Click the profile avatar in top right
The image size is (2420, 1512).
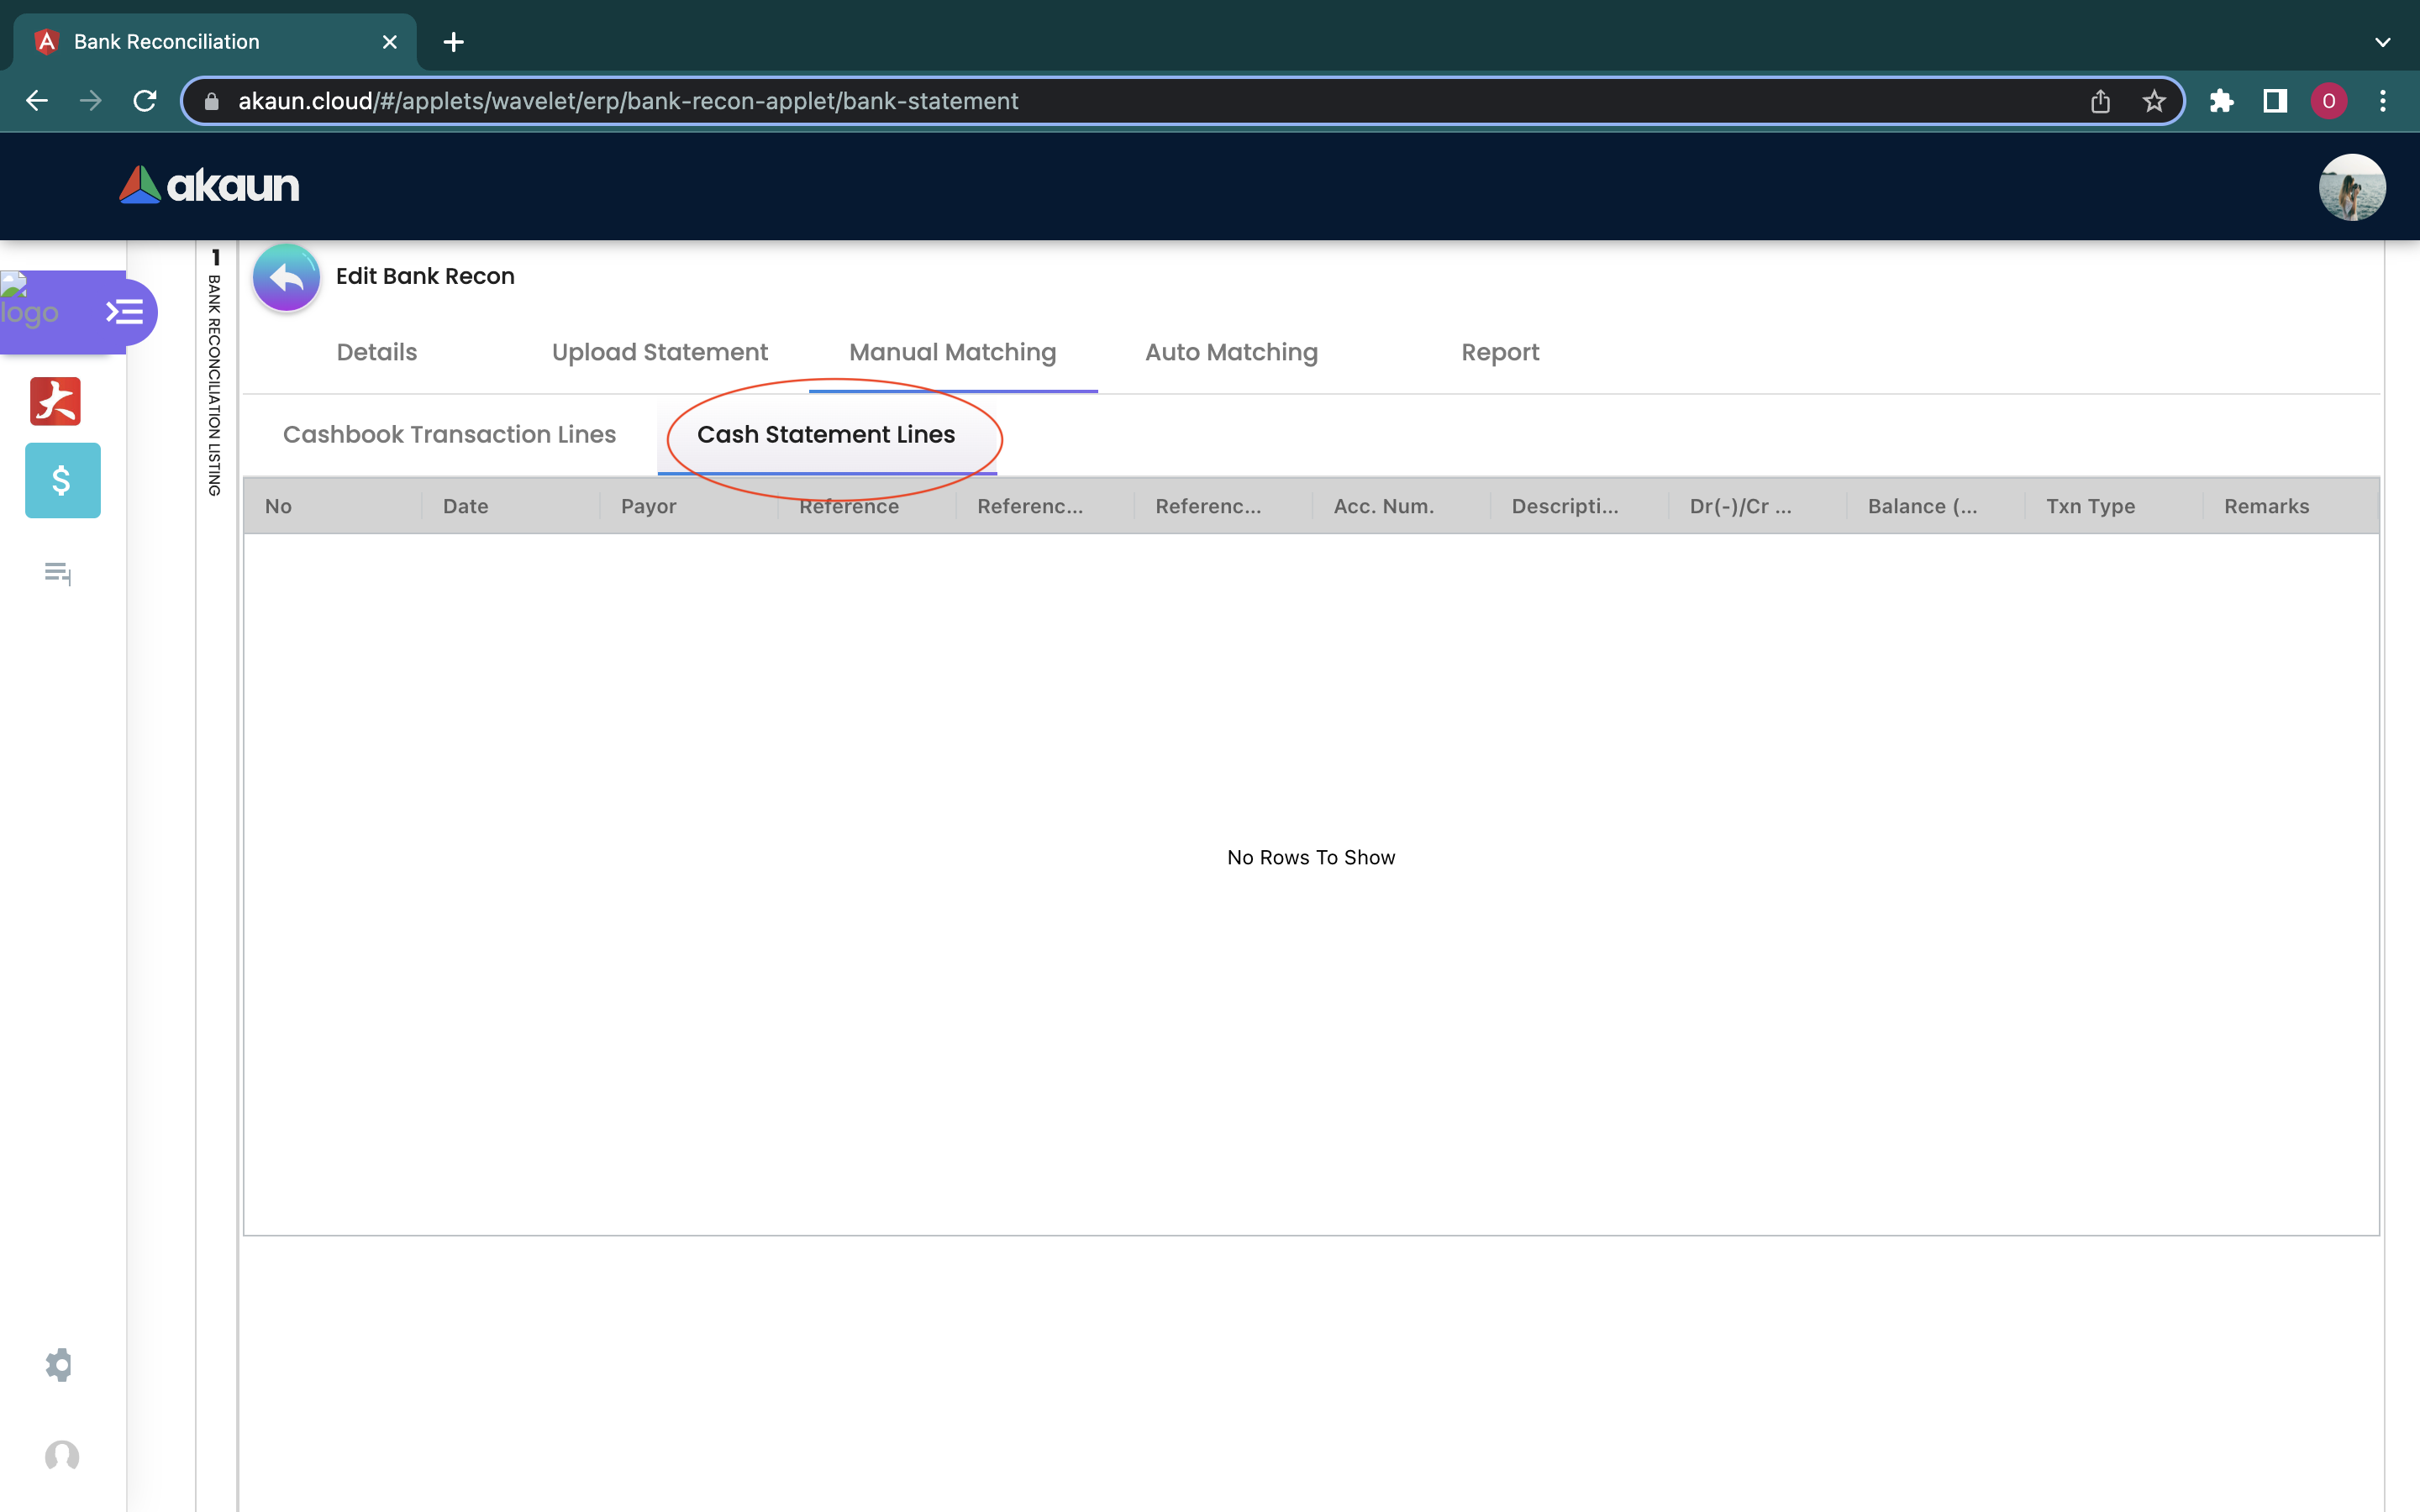[x=2351, y=187]
